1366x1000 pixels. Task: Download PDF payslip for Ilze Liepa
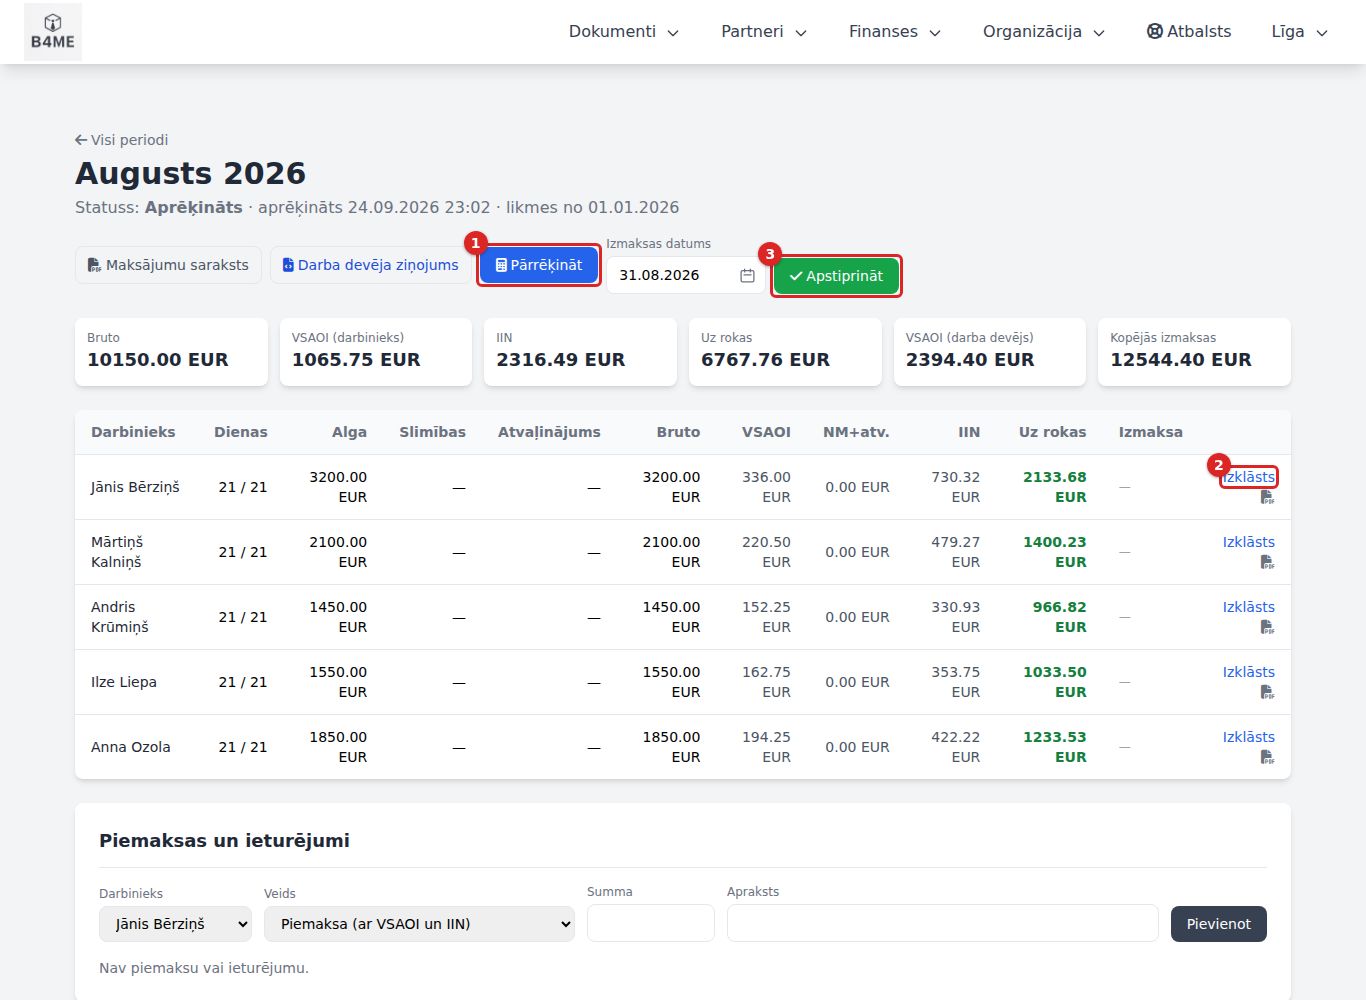1267,692
